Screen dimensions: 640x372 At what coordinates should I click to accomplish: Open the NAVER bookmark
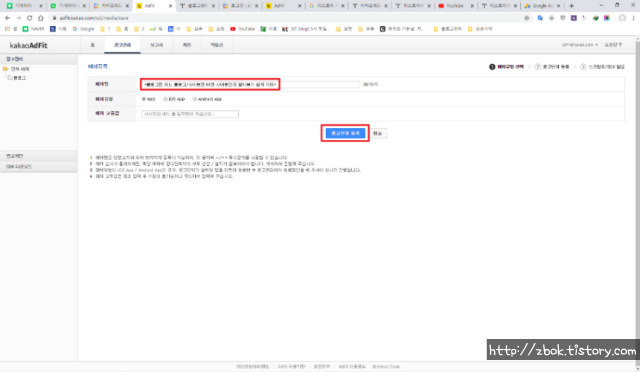click(33, 29)
